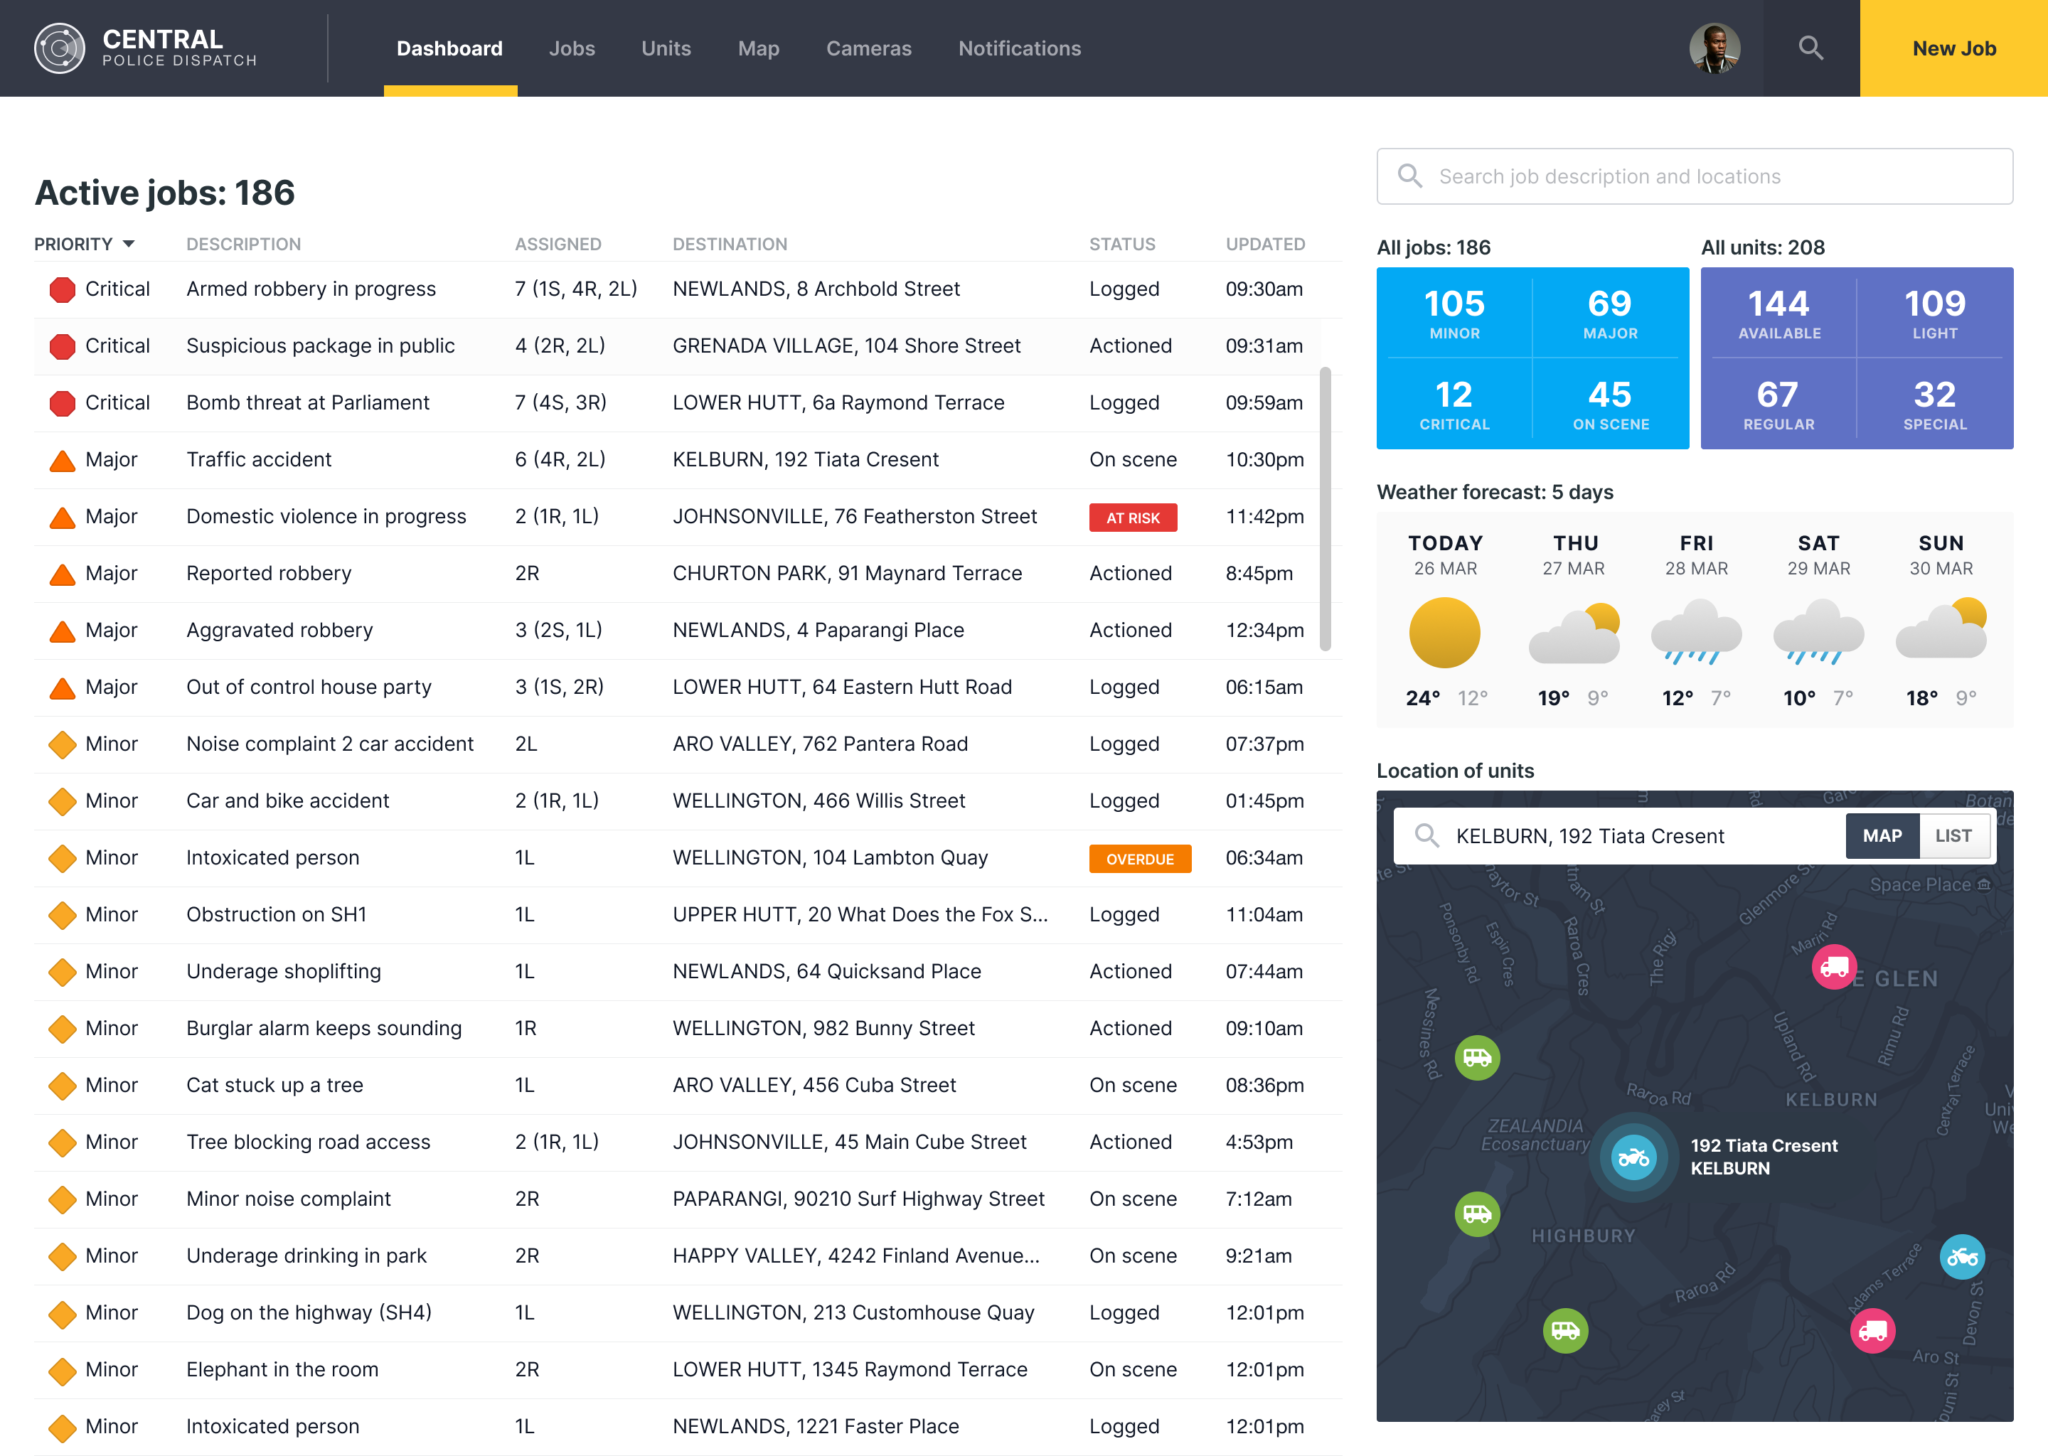Click the truck unit marker near Glen
This screenshot has height=1456, width=2048.
pyautogui.click(x=1834, y=967)
